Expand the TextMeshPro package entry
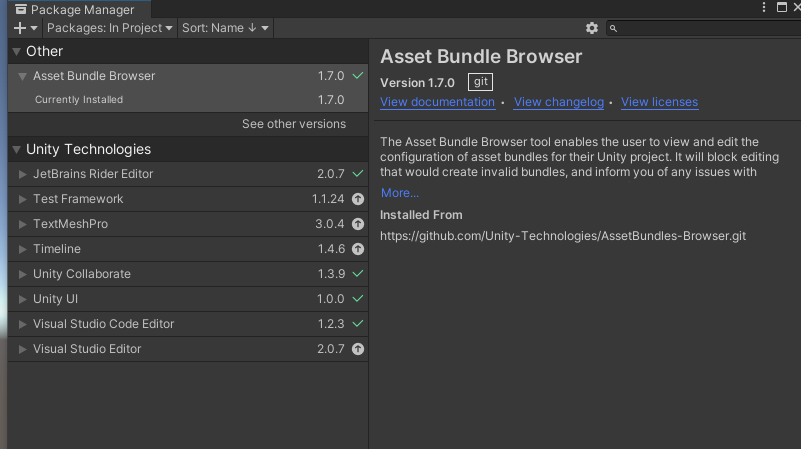This screenshot has width=801, height=449. coord(22,224)
